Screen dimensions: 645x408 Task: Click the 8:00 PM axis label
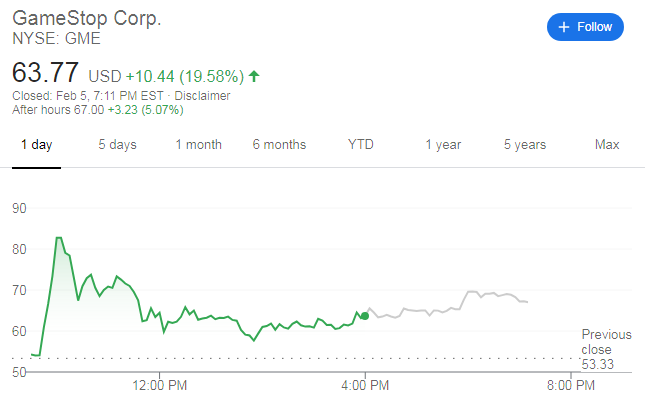[x=571, y=384]
